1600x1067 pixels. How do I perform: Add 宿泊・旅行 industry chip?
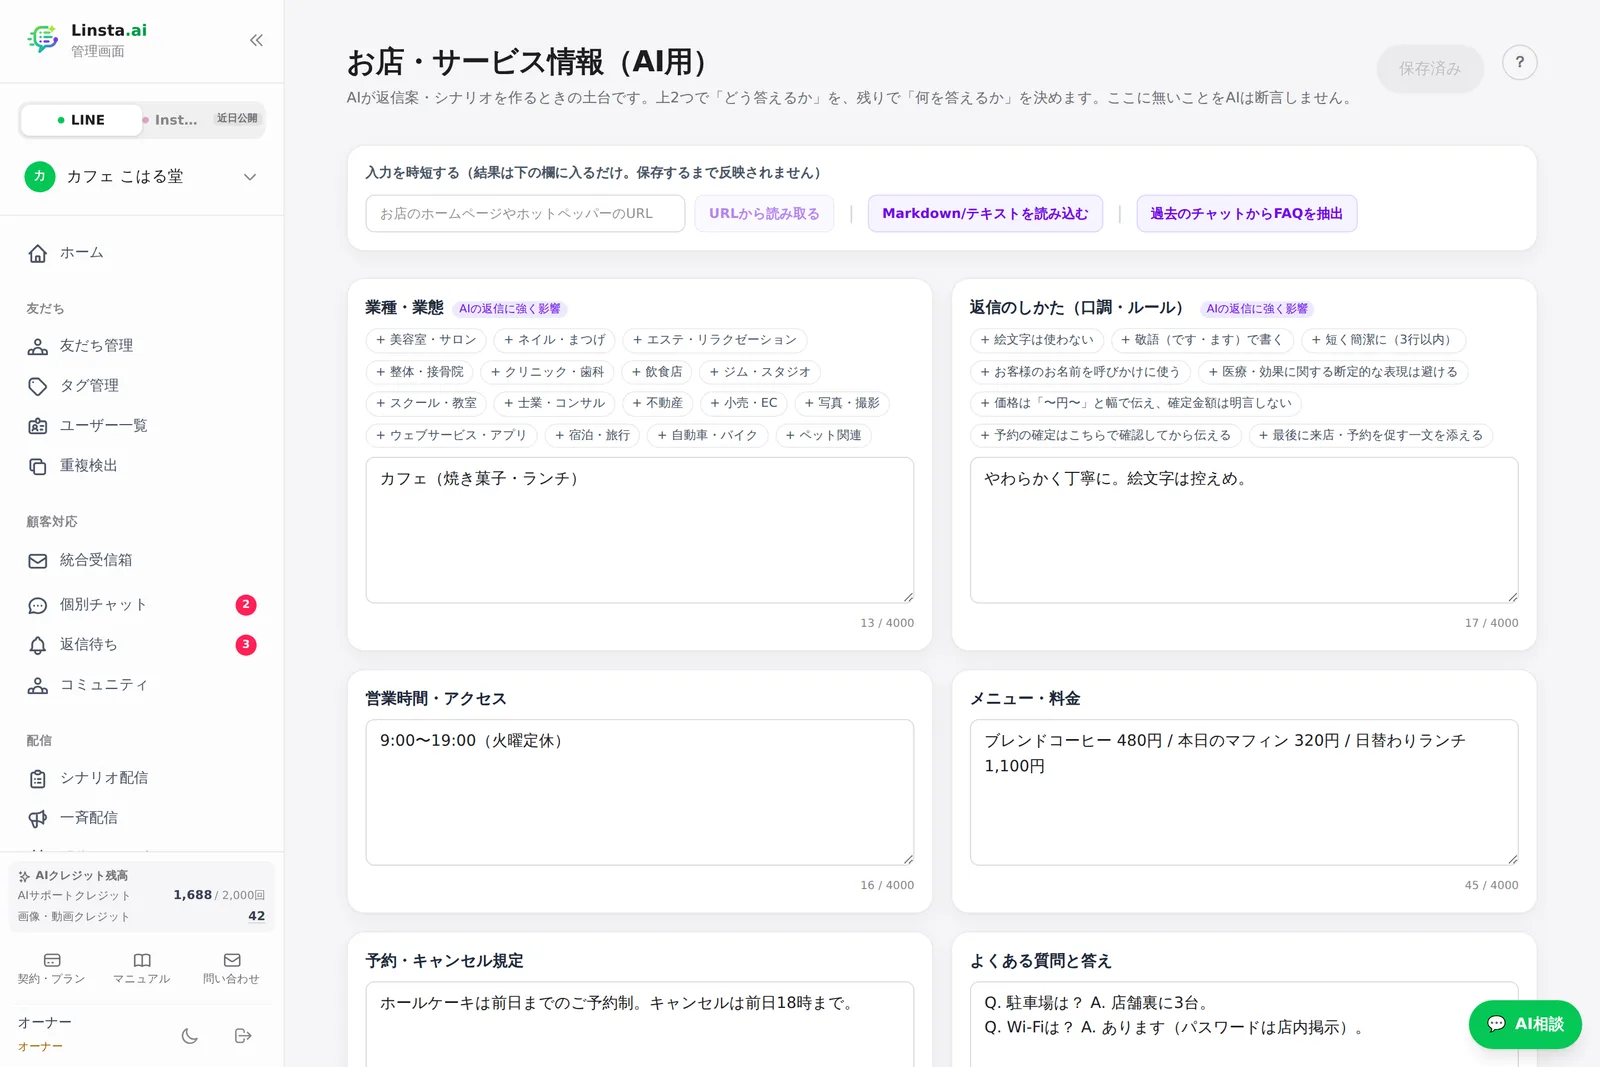pyautogui.click(x=593, y=436)
